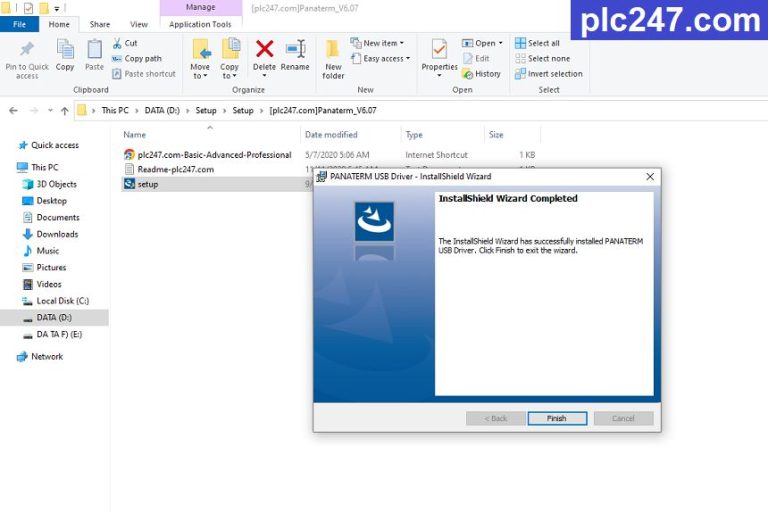This screenshot has height=513, width=768.
Task: Open the 3D Objects folder
Action: pyautogui.click(x=56, y=184)
